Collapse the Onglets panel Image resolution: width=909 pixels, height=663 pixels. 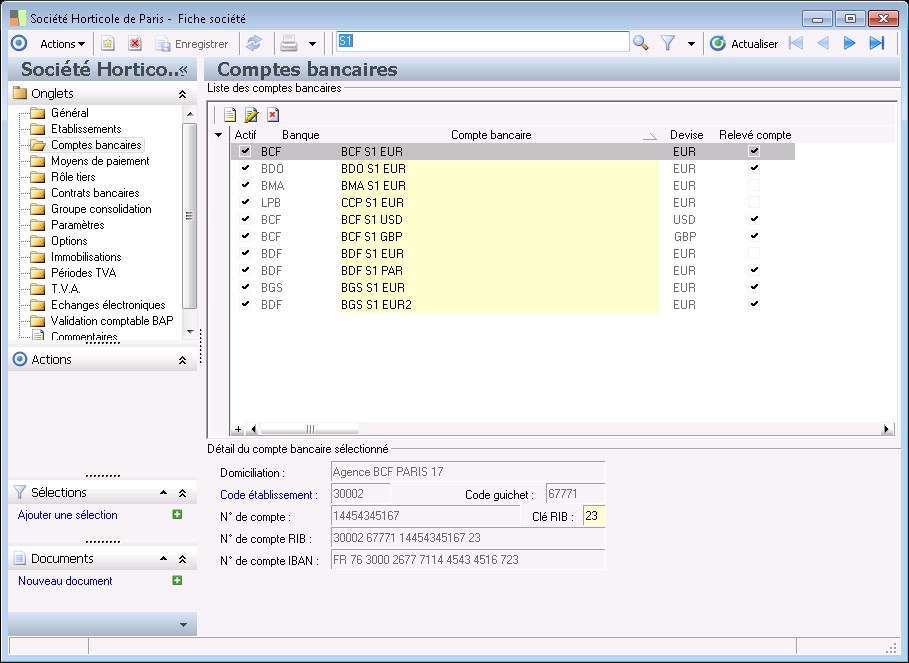182,94
